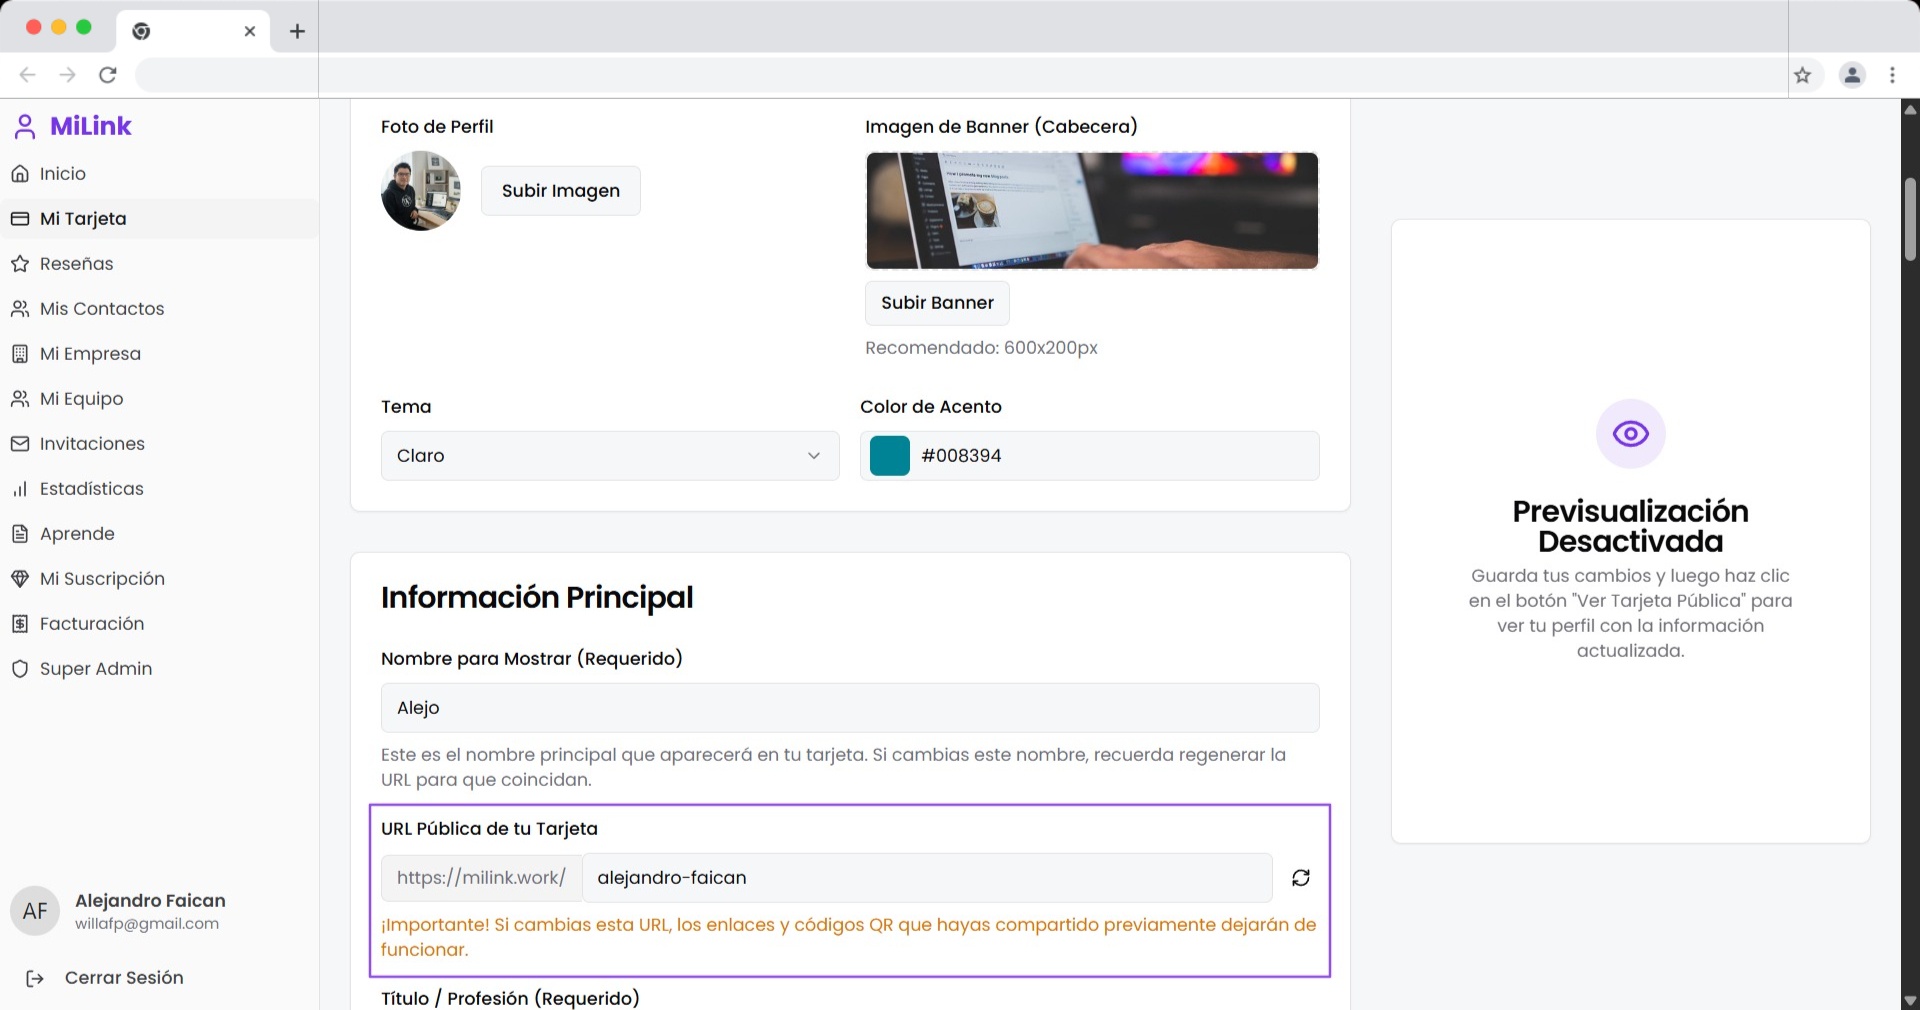Open the browser three-dot menu
The image size is (1920, 1010).
click(1892, 75)
